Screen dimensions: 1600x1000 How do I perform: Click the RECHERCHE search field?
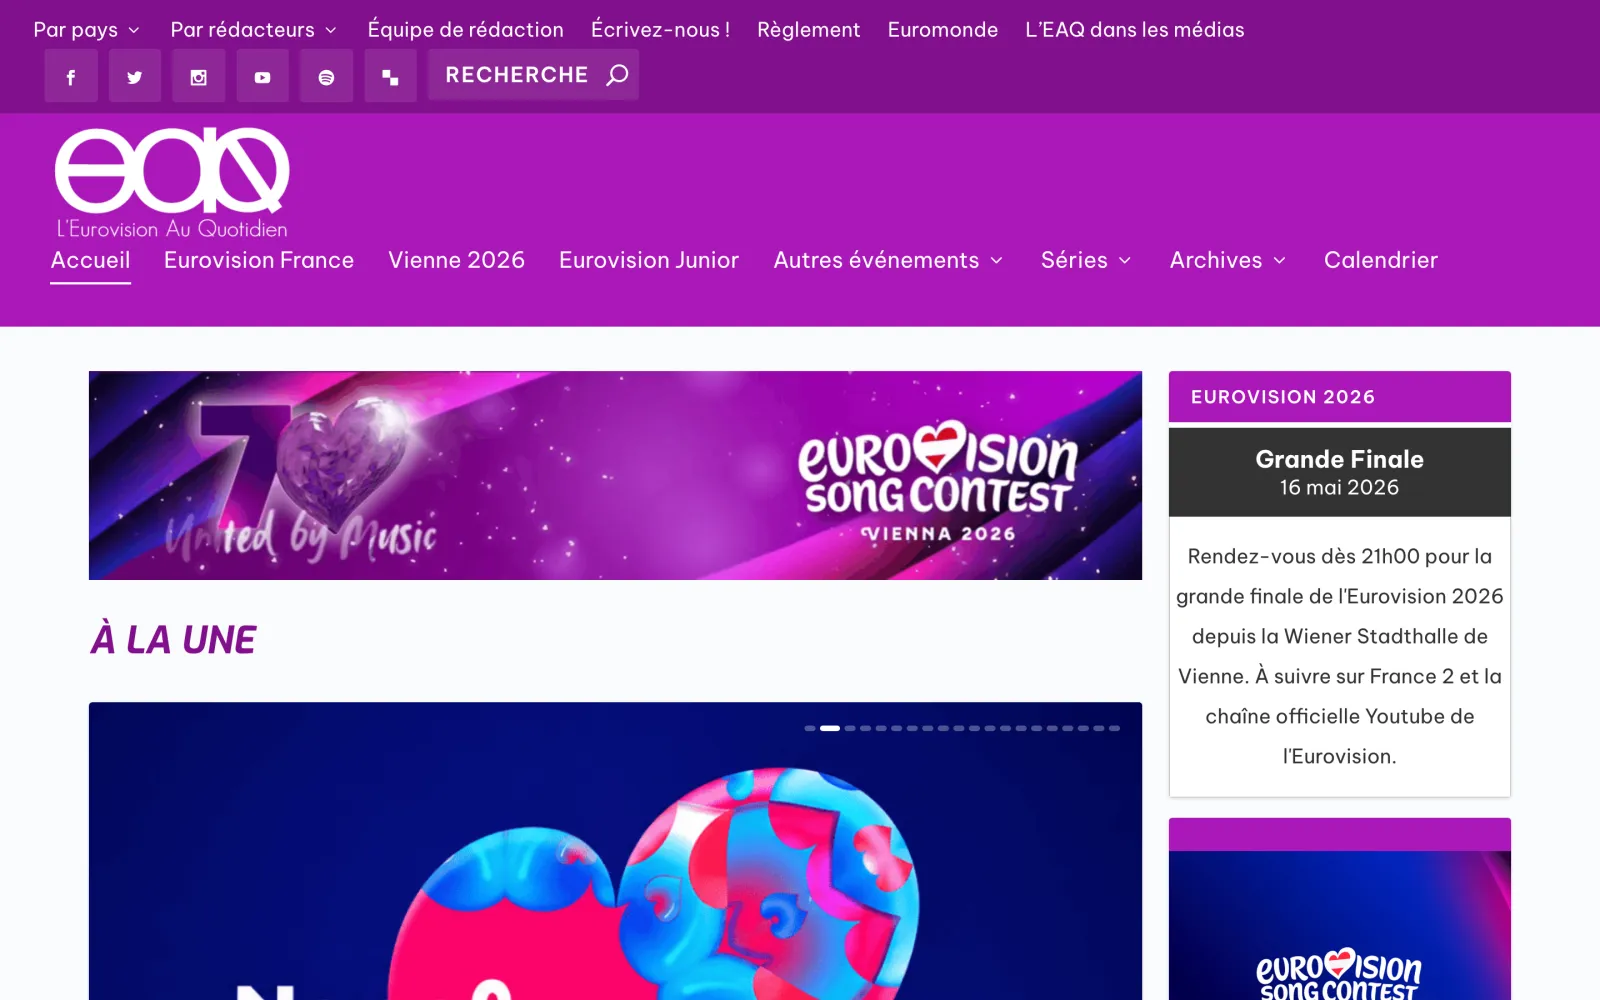(533, 75)
